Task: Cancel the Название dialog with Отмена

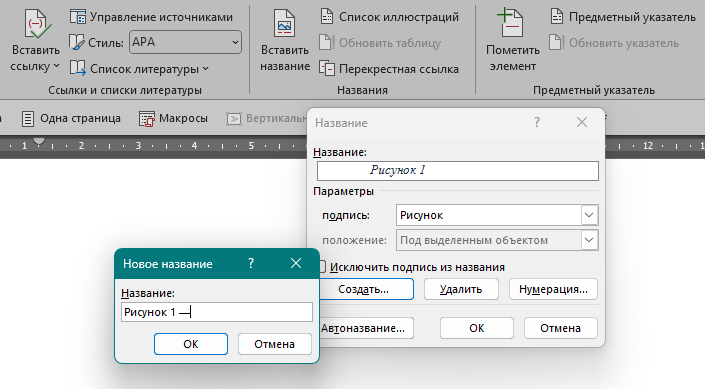Action: coord(560,328)
